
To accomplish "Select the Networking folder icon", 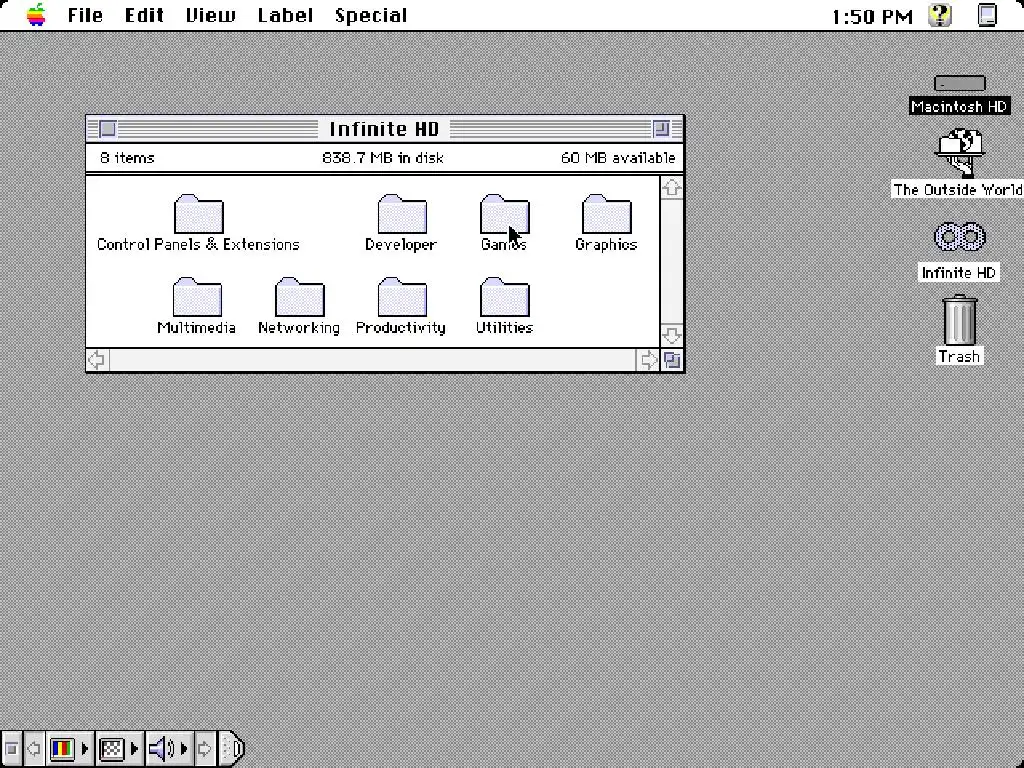I will [x=300, y=296].
